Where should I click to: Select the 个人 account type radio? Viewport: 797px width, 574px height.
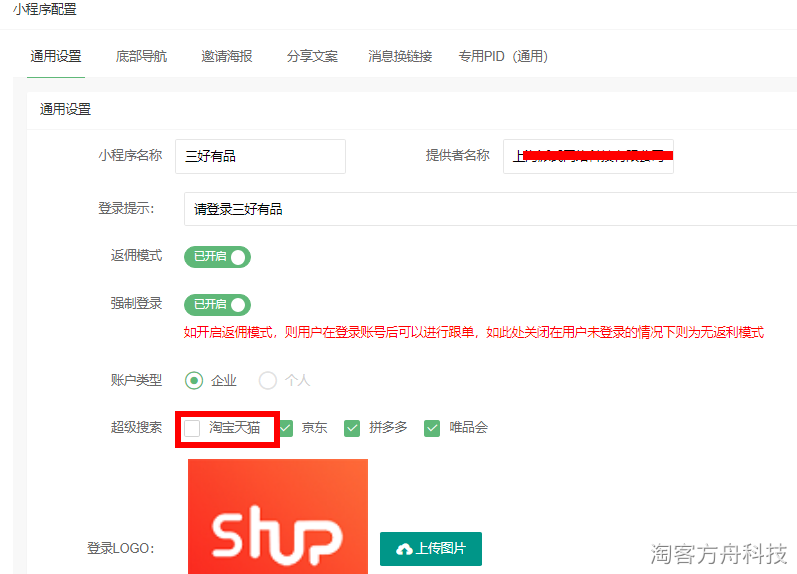268,380
